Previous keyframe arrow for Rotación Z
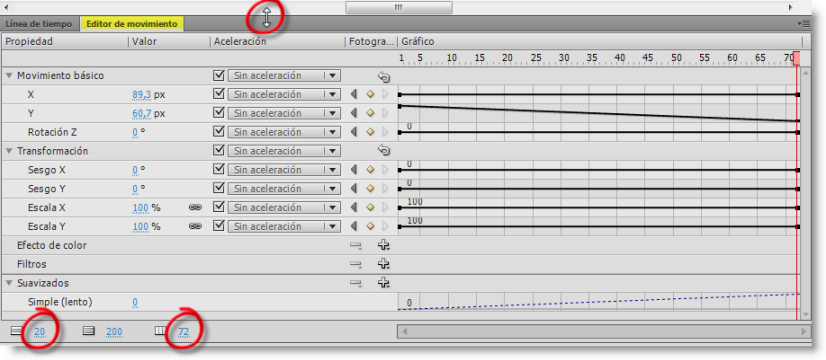 [x=354, y=132]
